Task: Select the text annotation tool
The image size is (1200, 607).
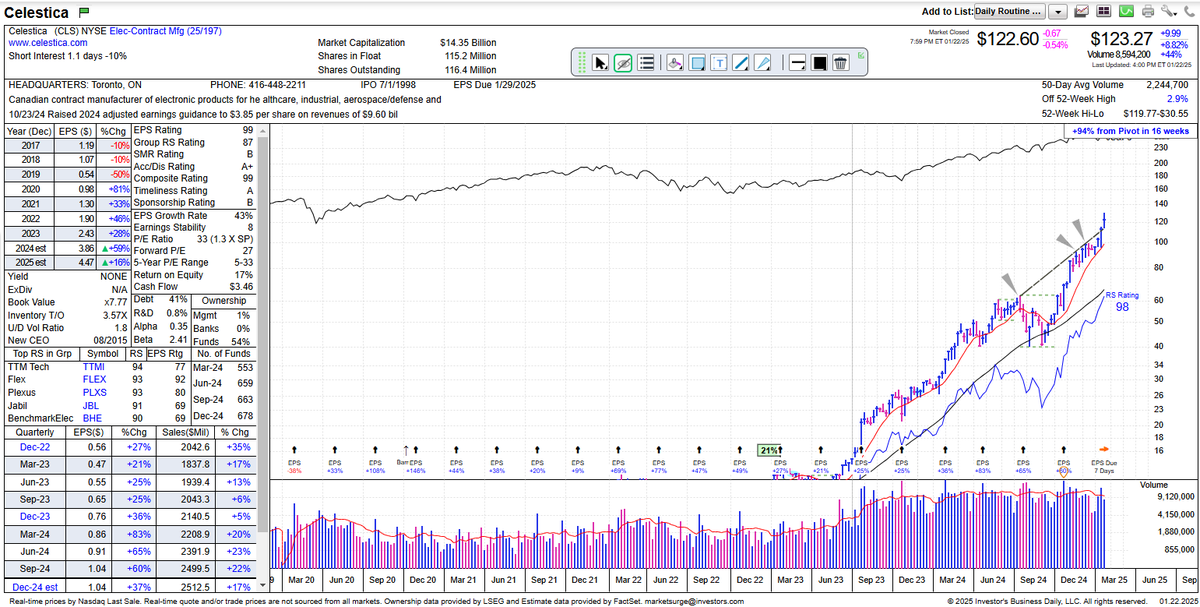Action: (x=719, y=63)
